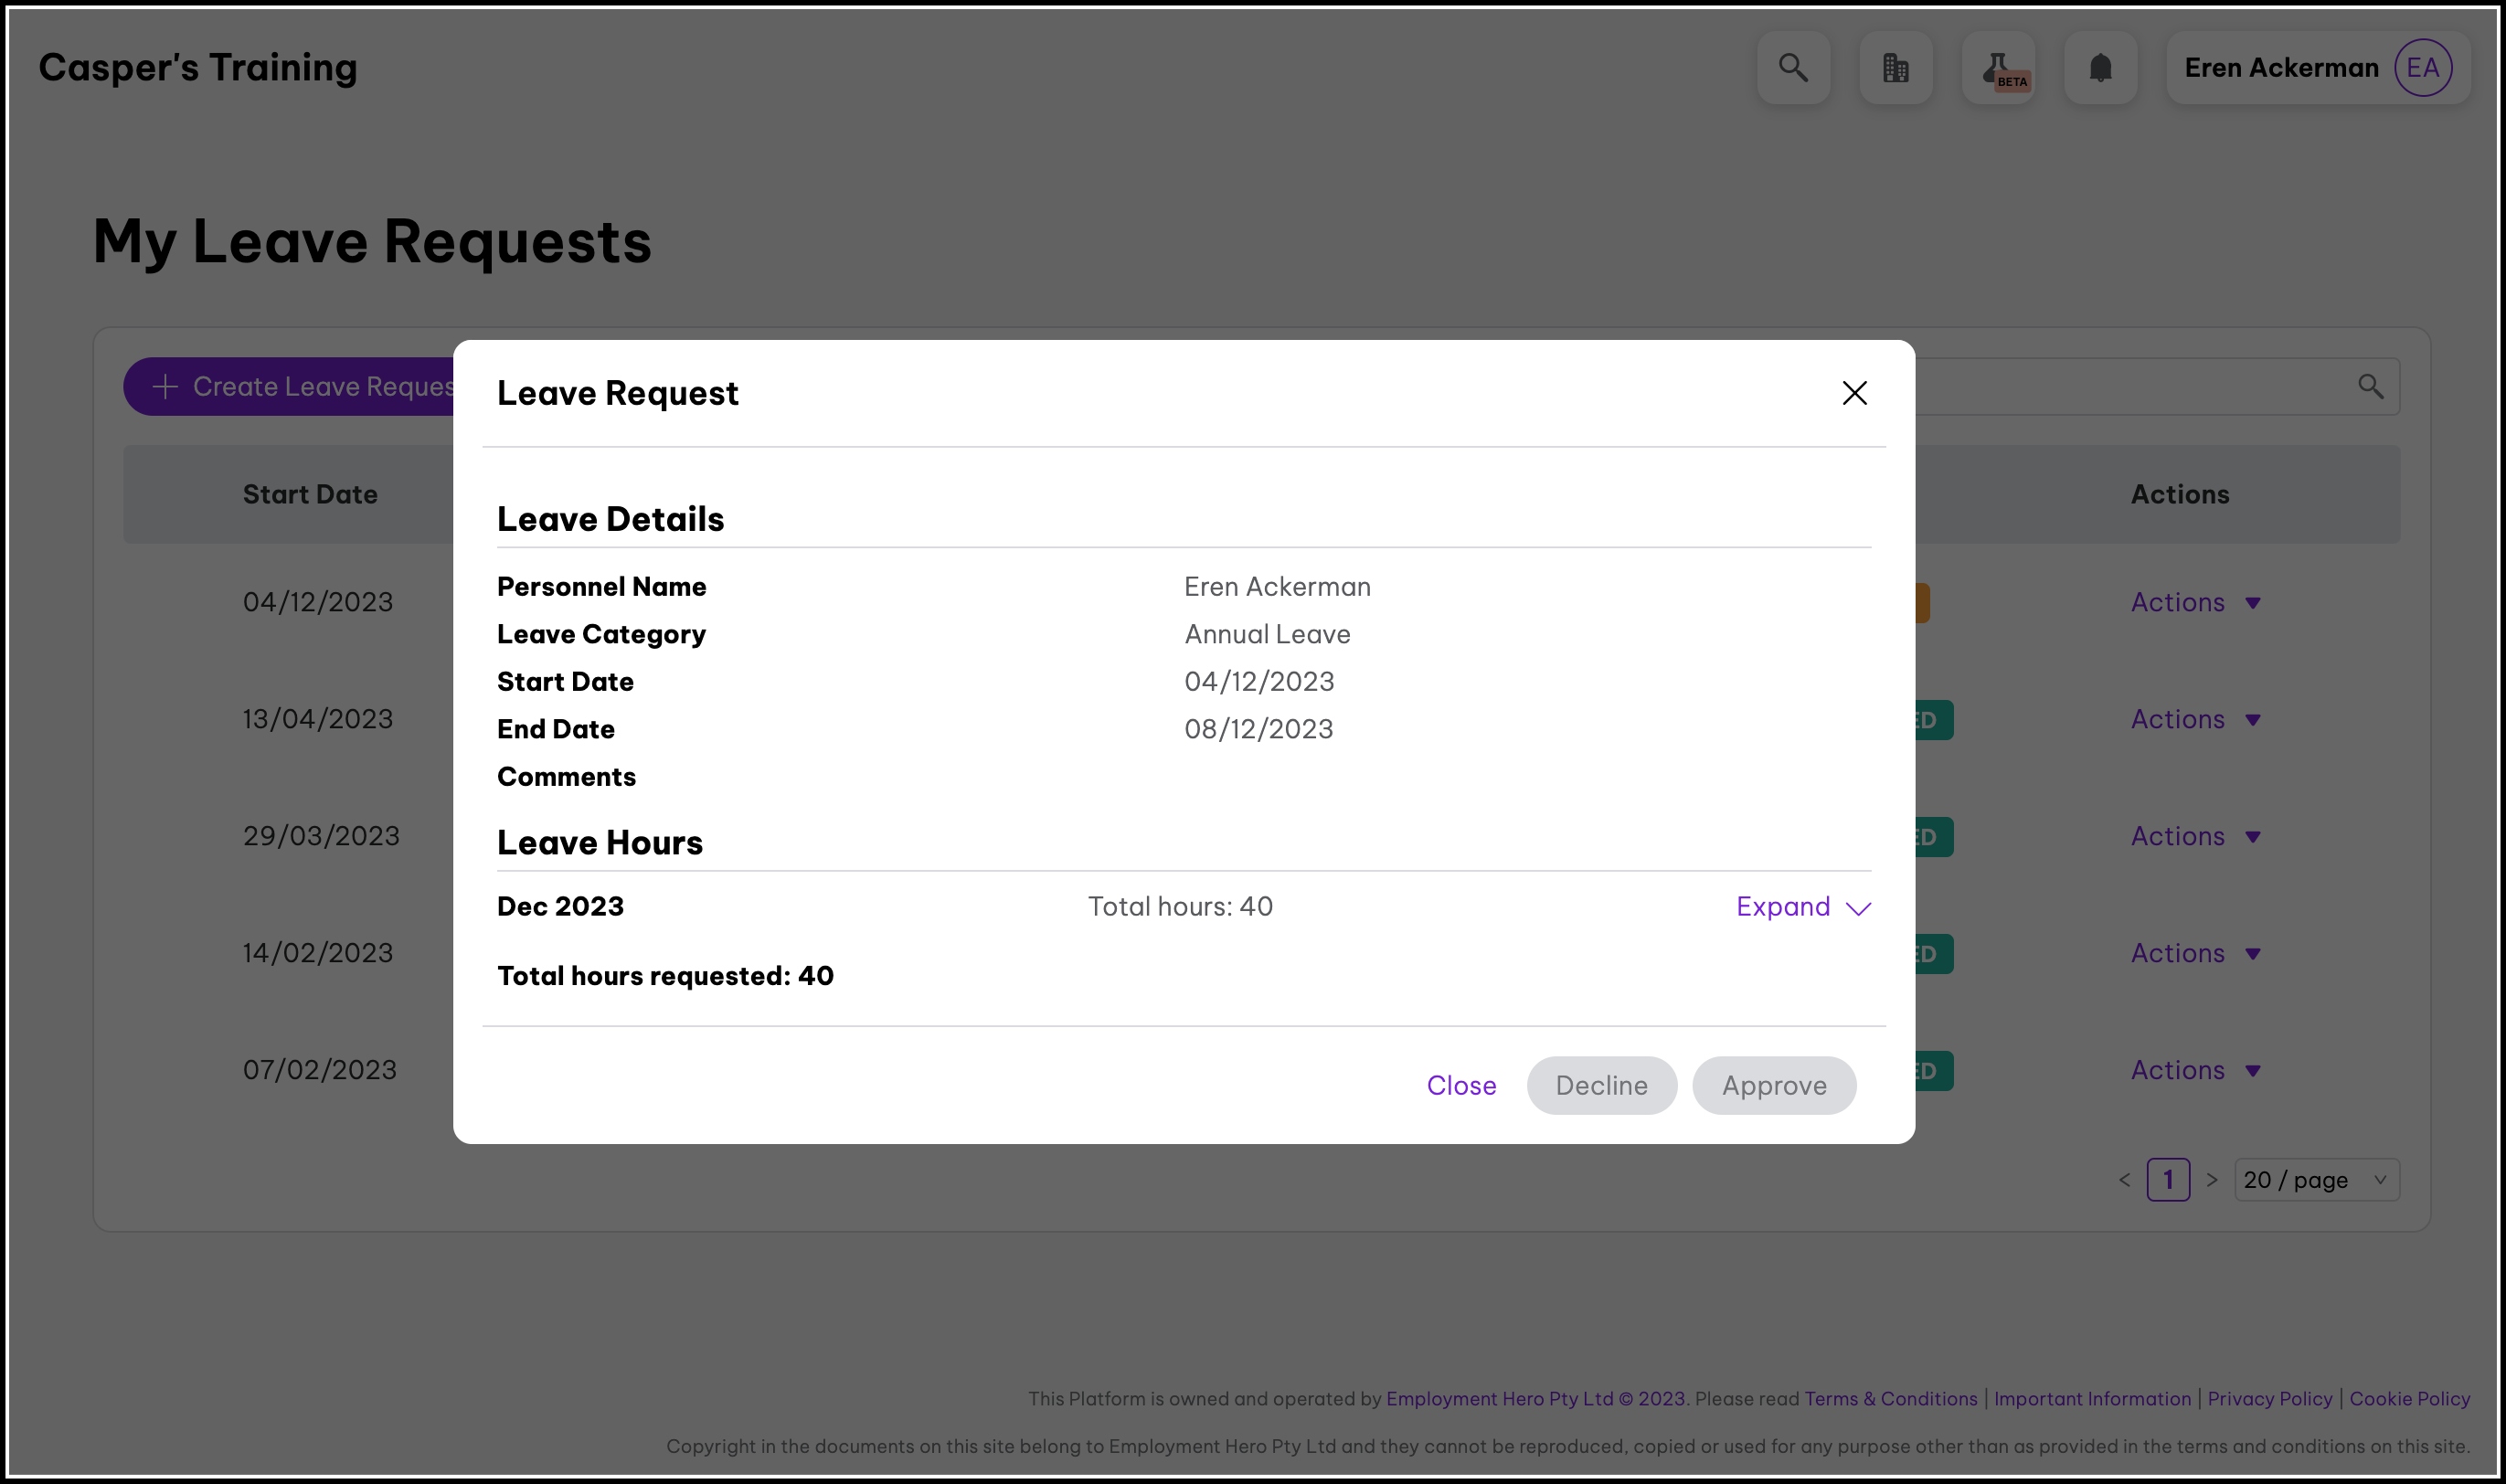Go to page 1 in pagination
The height and width of the screenshot is (1484, 2506).
pos(2168,1180)
